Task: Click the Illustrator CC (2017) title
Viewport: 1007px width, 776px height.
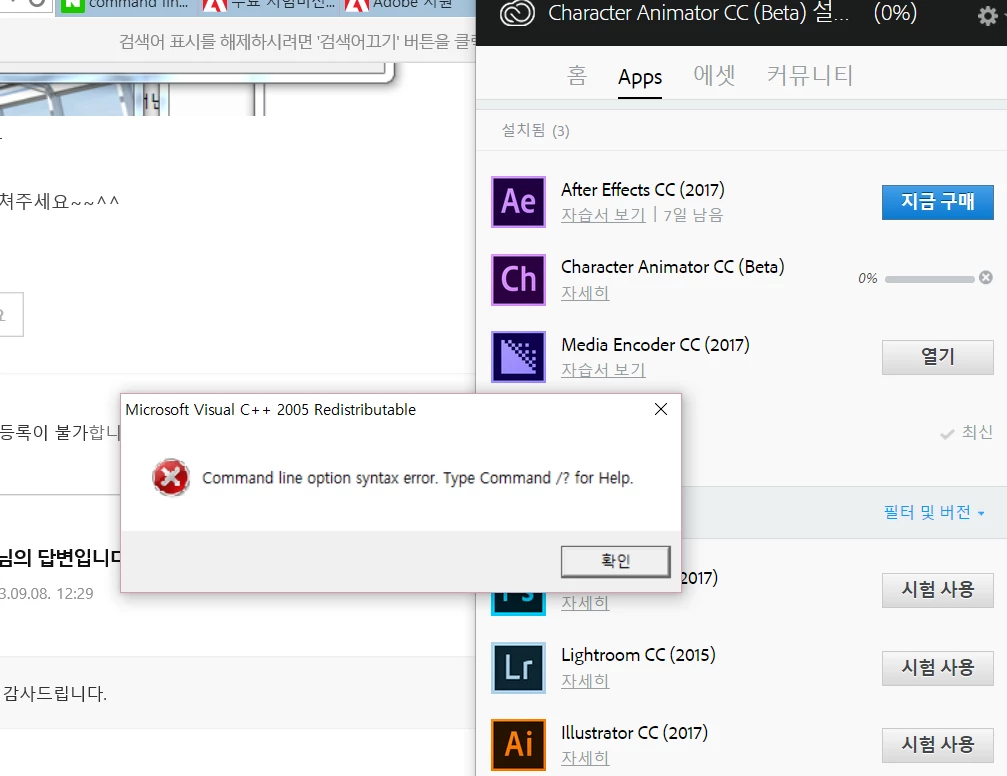Action: tap(635, 732)
